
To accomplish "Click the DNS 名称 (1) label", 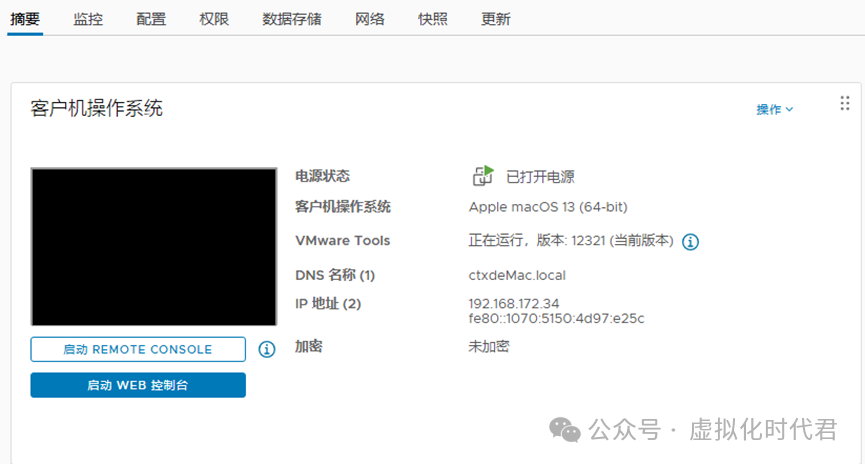I will point(335,275).
